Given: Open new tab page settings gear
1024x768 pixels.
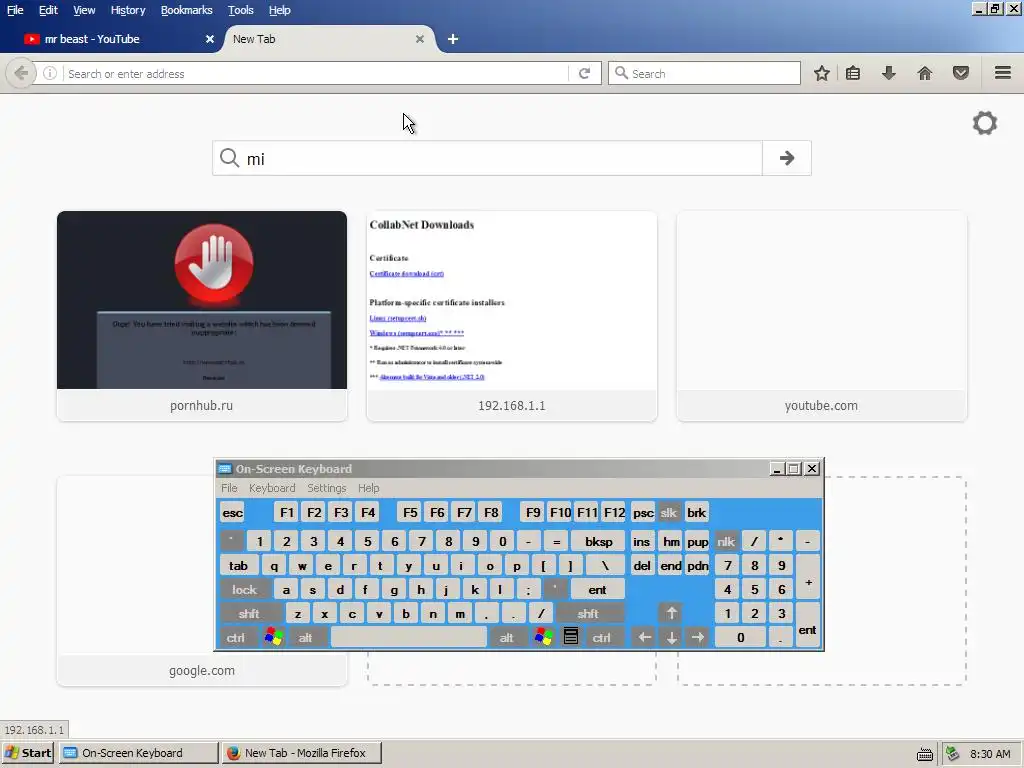Looking at the screenshot, I should point(985,123).
